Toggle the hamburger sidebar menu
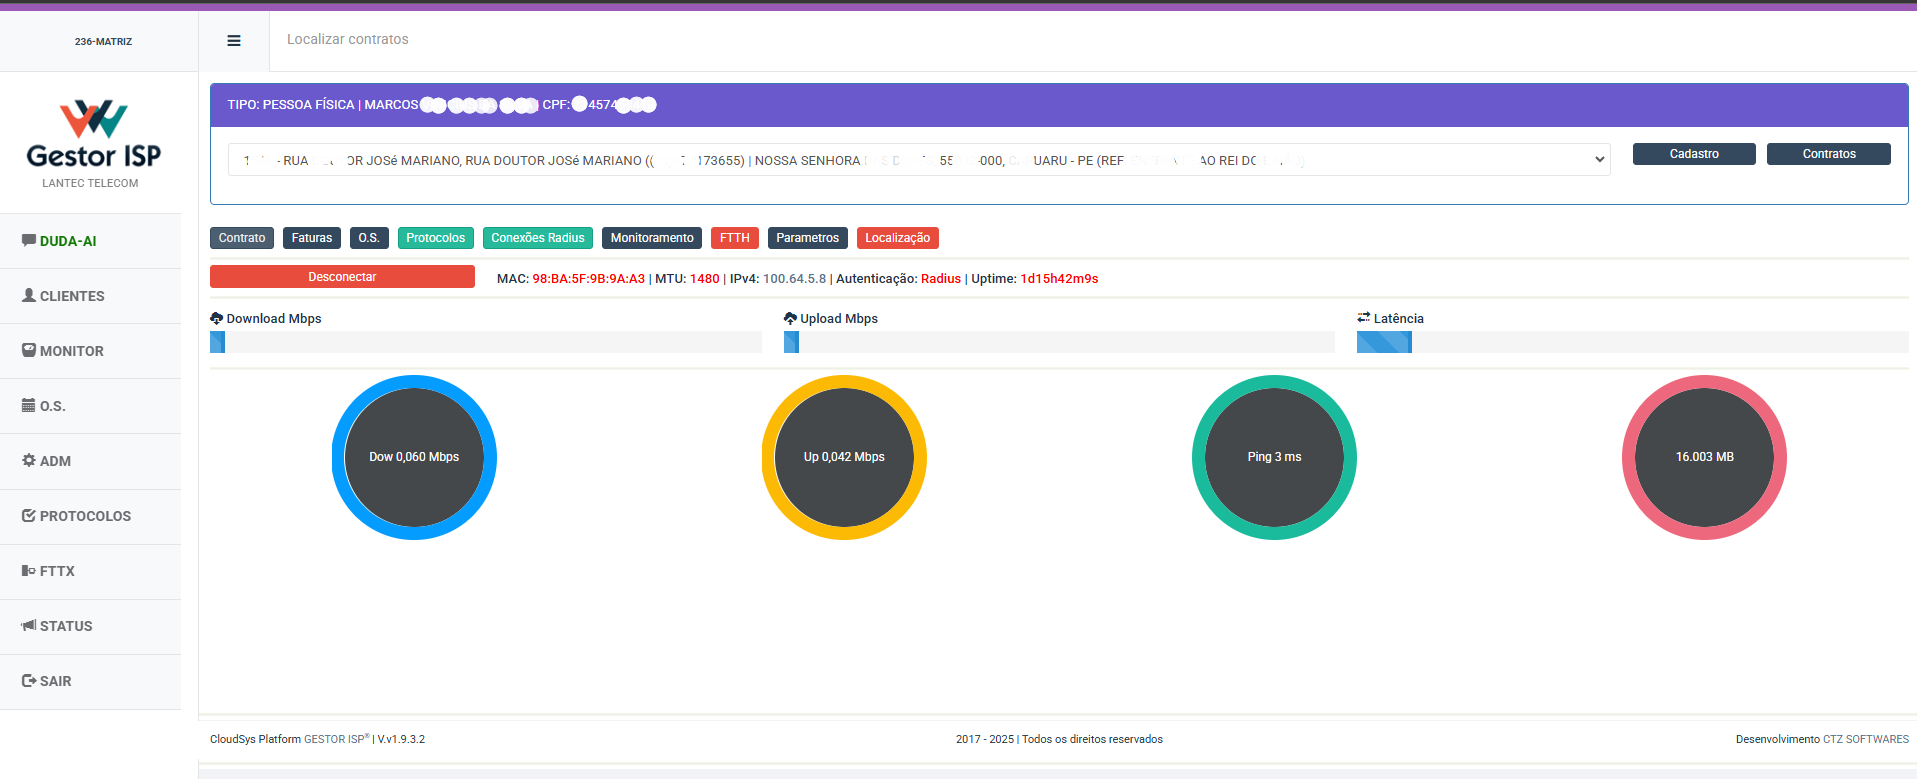 pyautogui.click(x=234, y=41)
